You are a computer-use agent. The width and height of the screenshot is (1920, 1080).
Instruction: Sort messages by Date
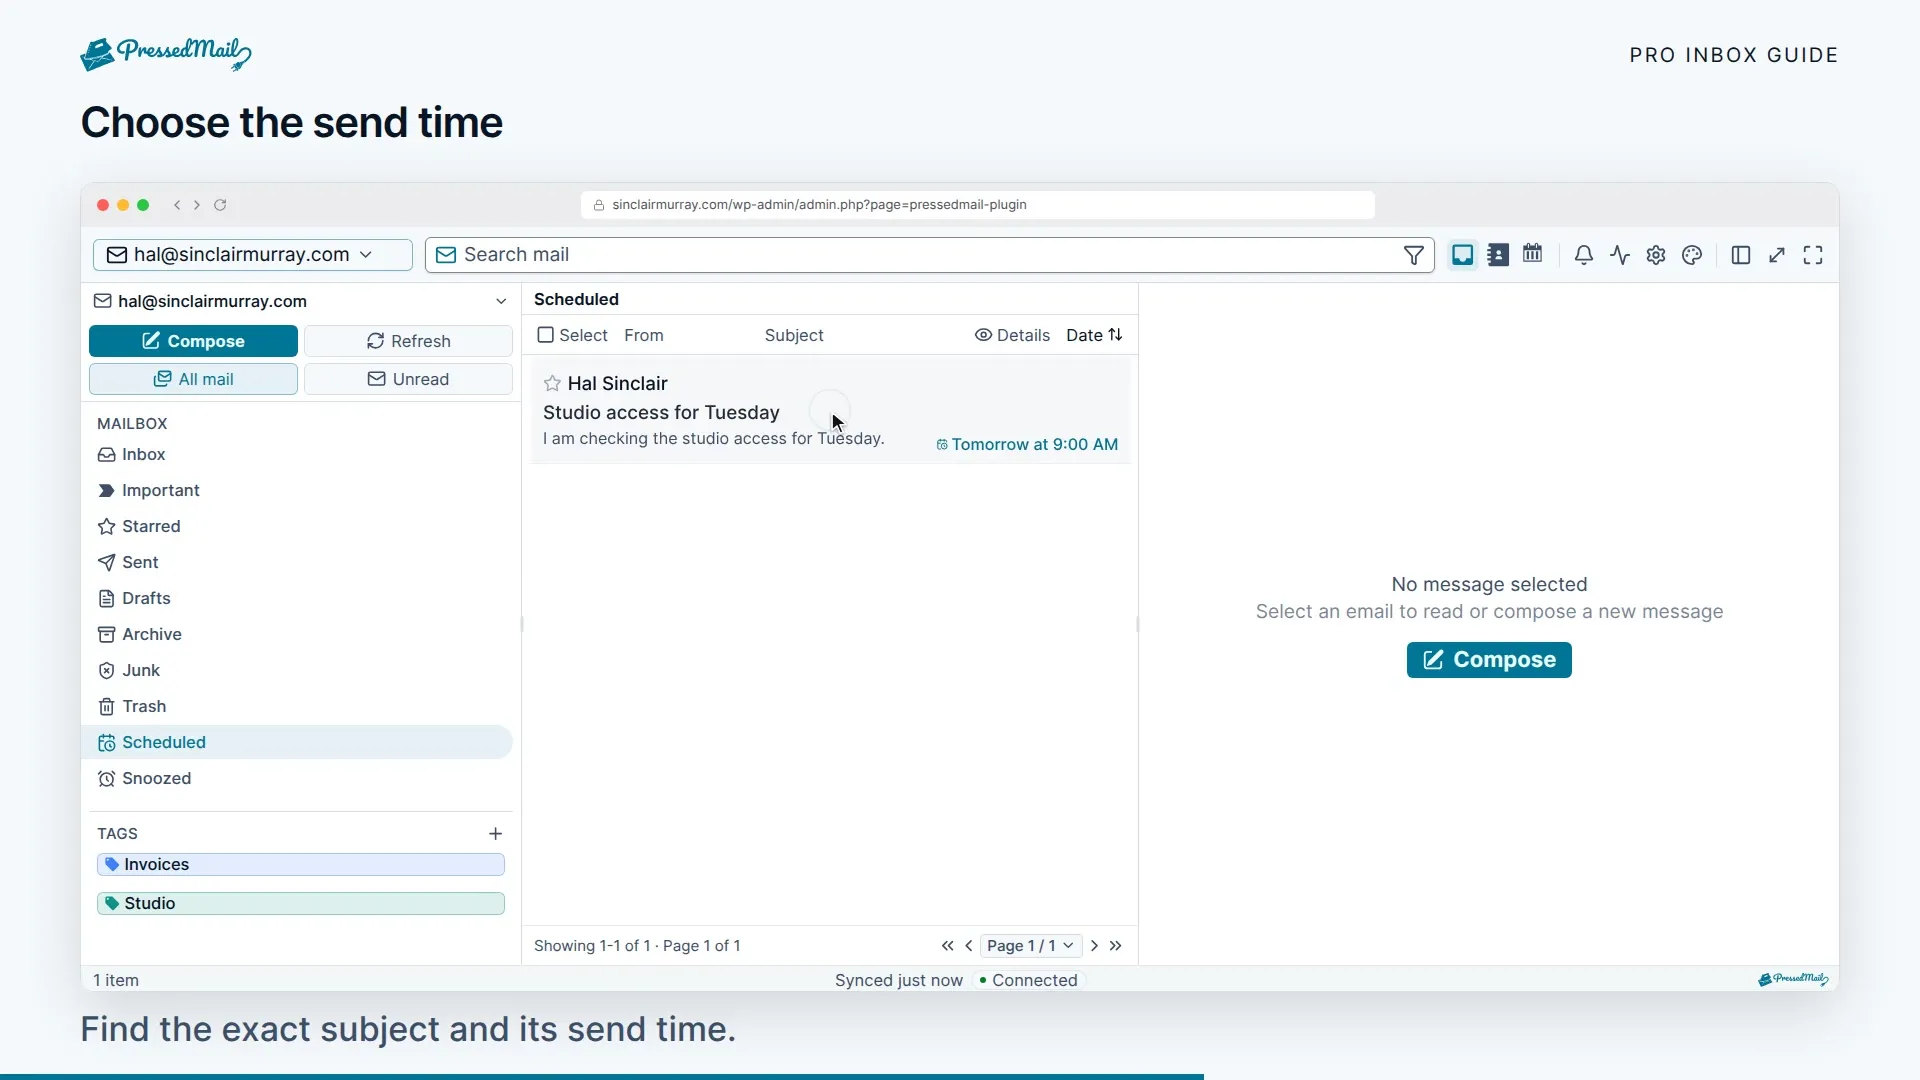pyautogui.click(x=1094, y=335)
